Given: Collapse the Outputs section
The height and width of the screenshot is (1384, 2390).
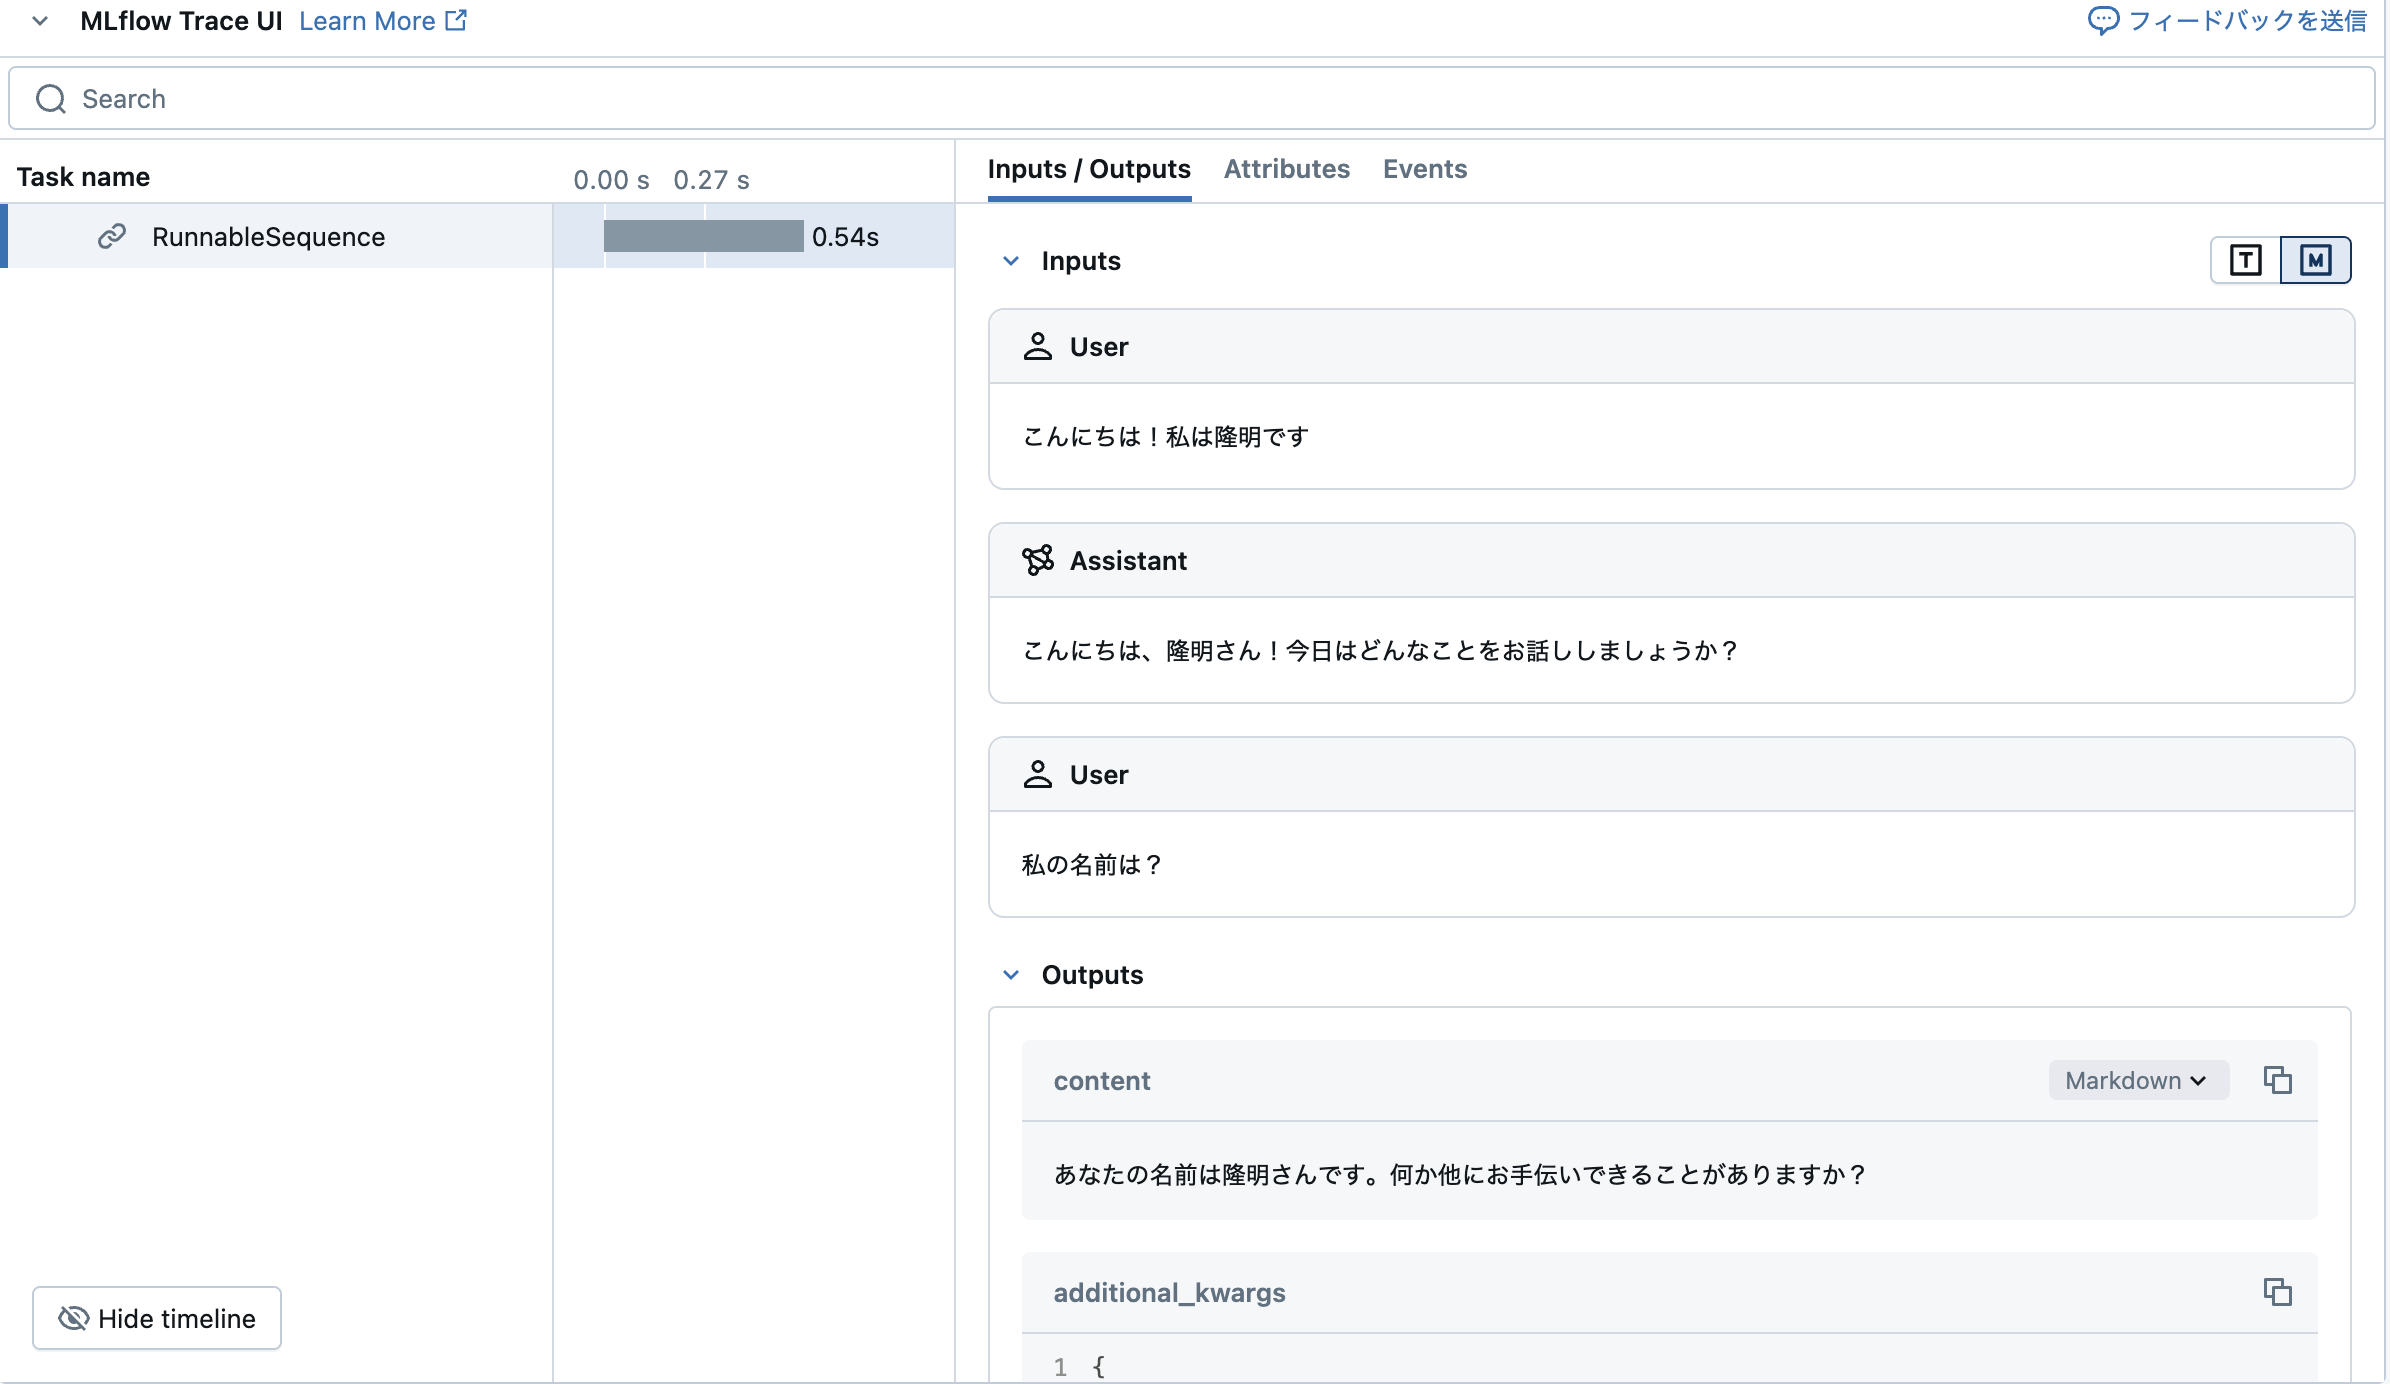Looking at the screenshot, I should pos(1012,974).
